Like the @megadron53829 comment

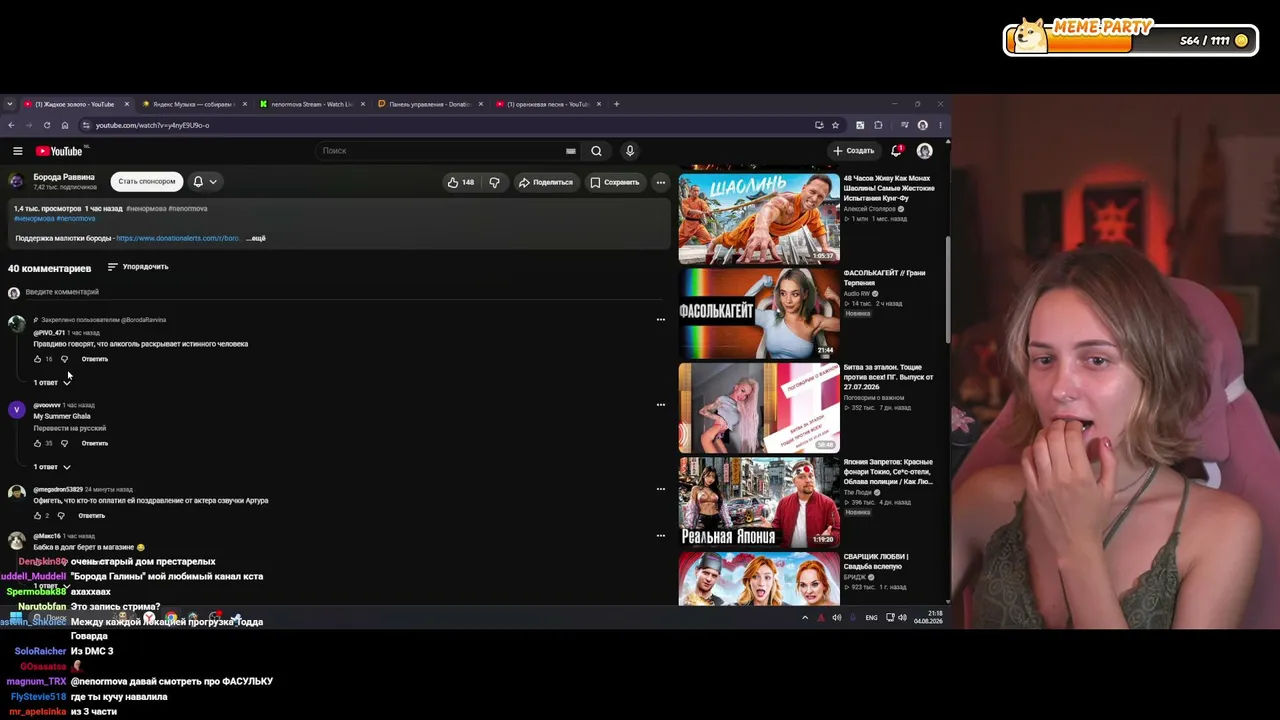(x=38, y=516)
